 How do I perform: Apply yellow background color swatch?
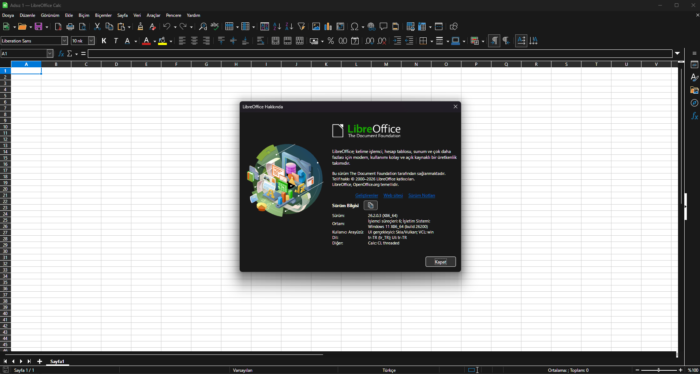pyautogui.click(x=162, y=41)
